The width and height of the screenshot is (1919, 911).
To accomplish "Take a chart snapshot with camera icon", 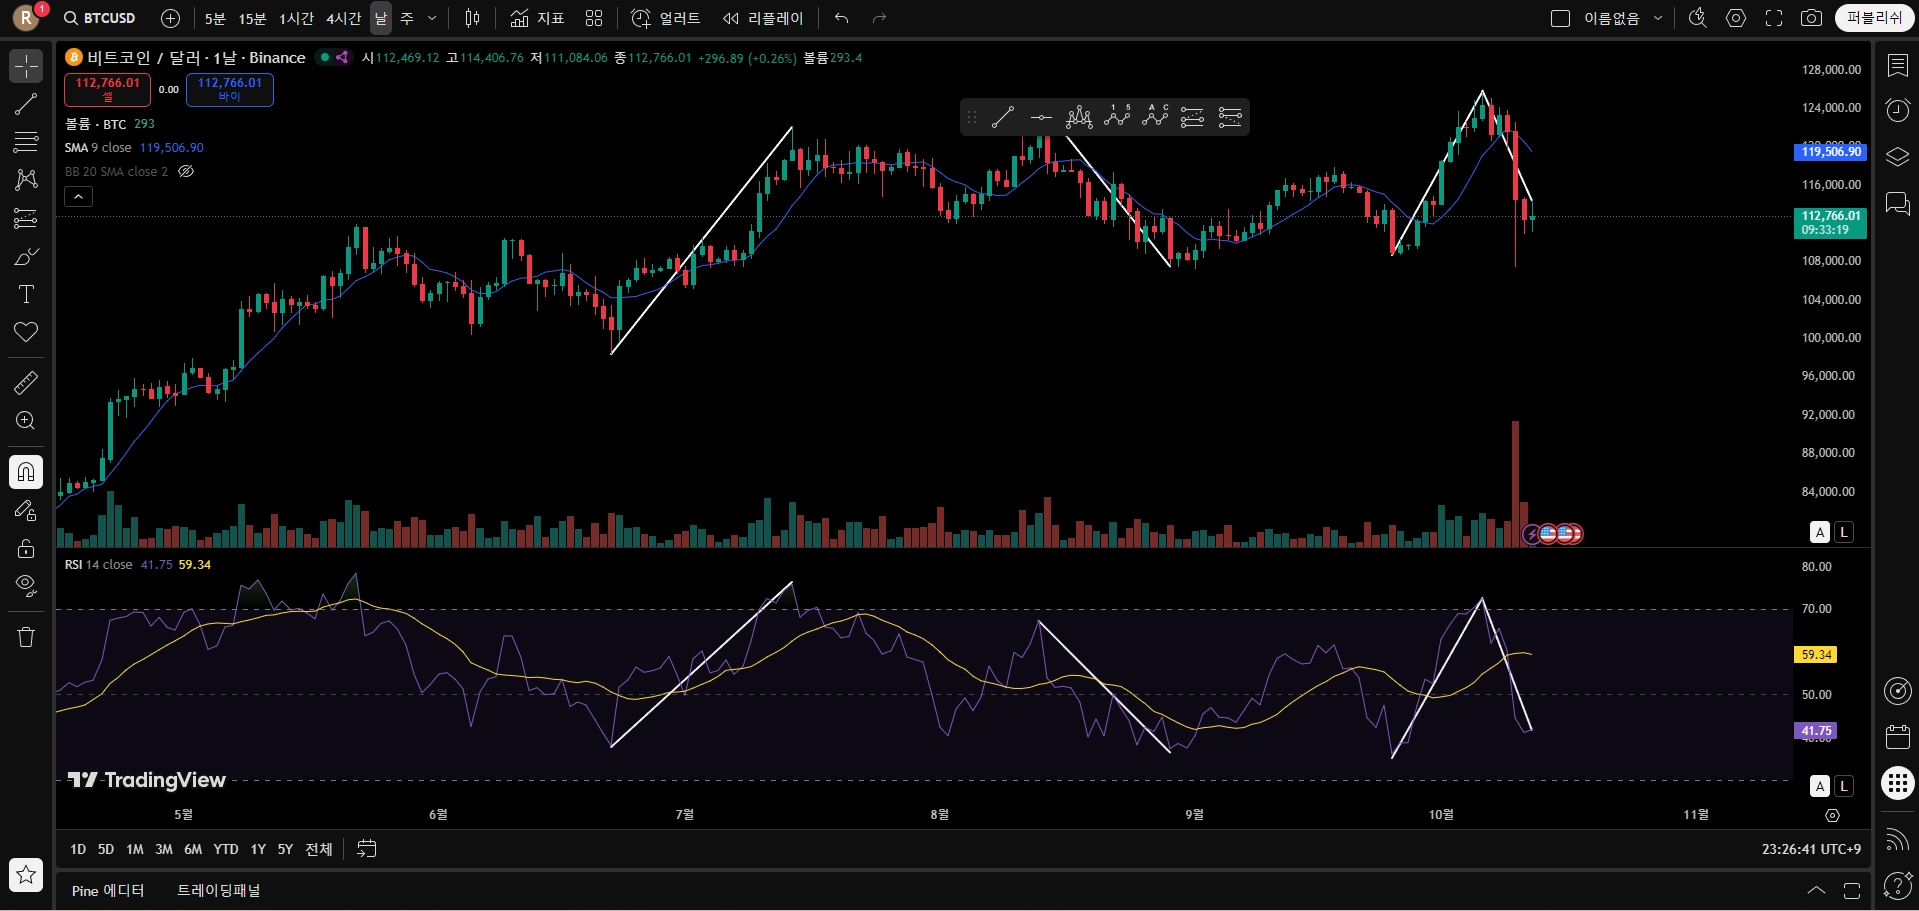I will (x=1811, y=18).
